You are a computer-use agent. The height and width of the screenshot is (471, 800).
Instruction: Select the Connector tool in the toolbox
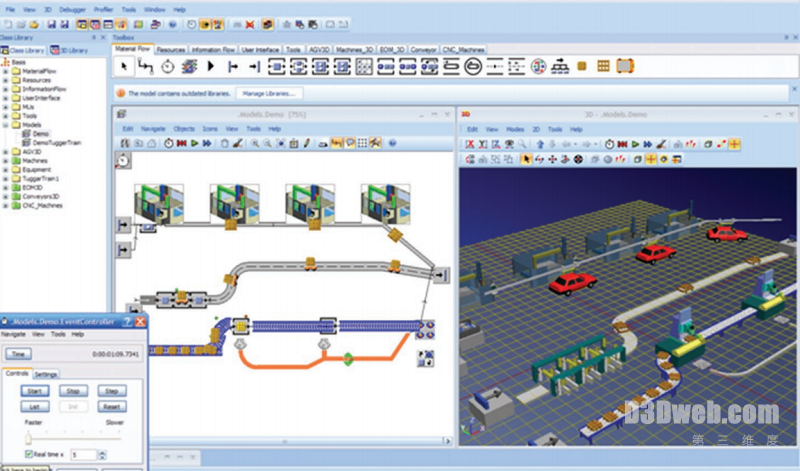(x=145, y=67)
